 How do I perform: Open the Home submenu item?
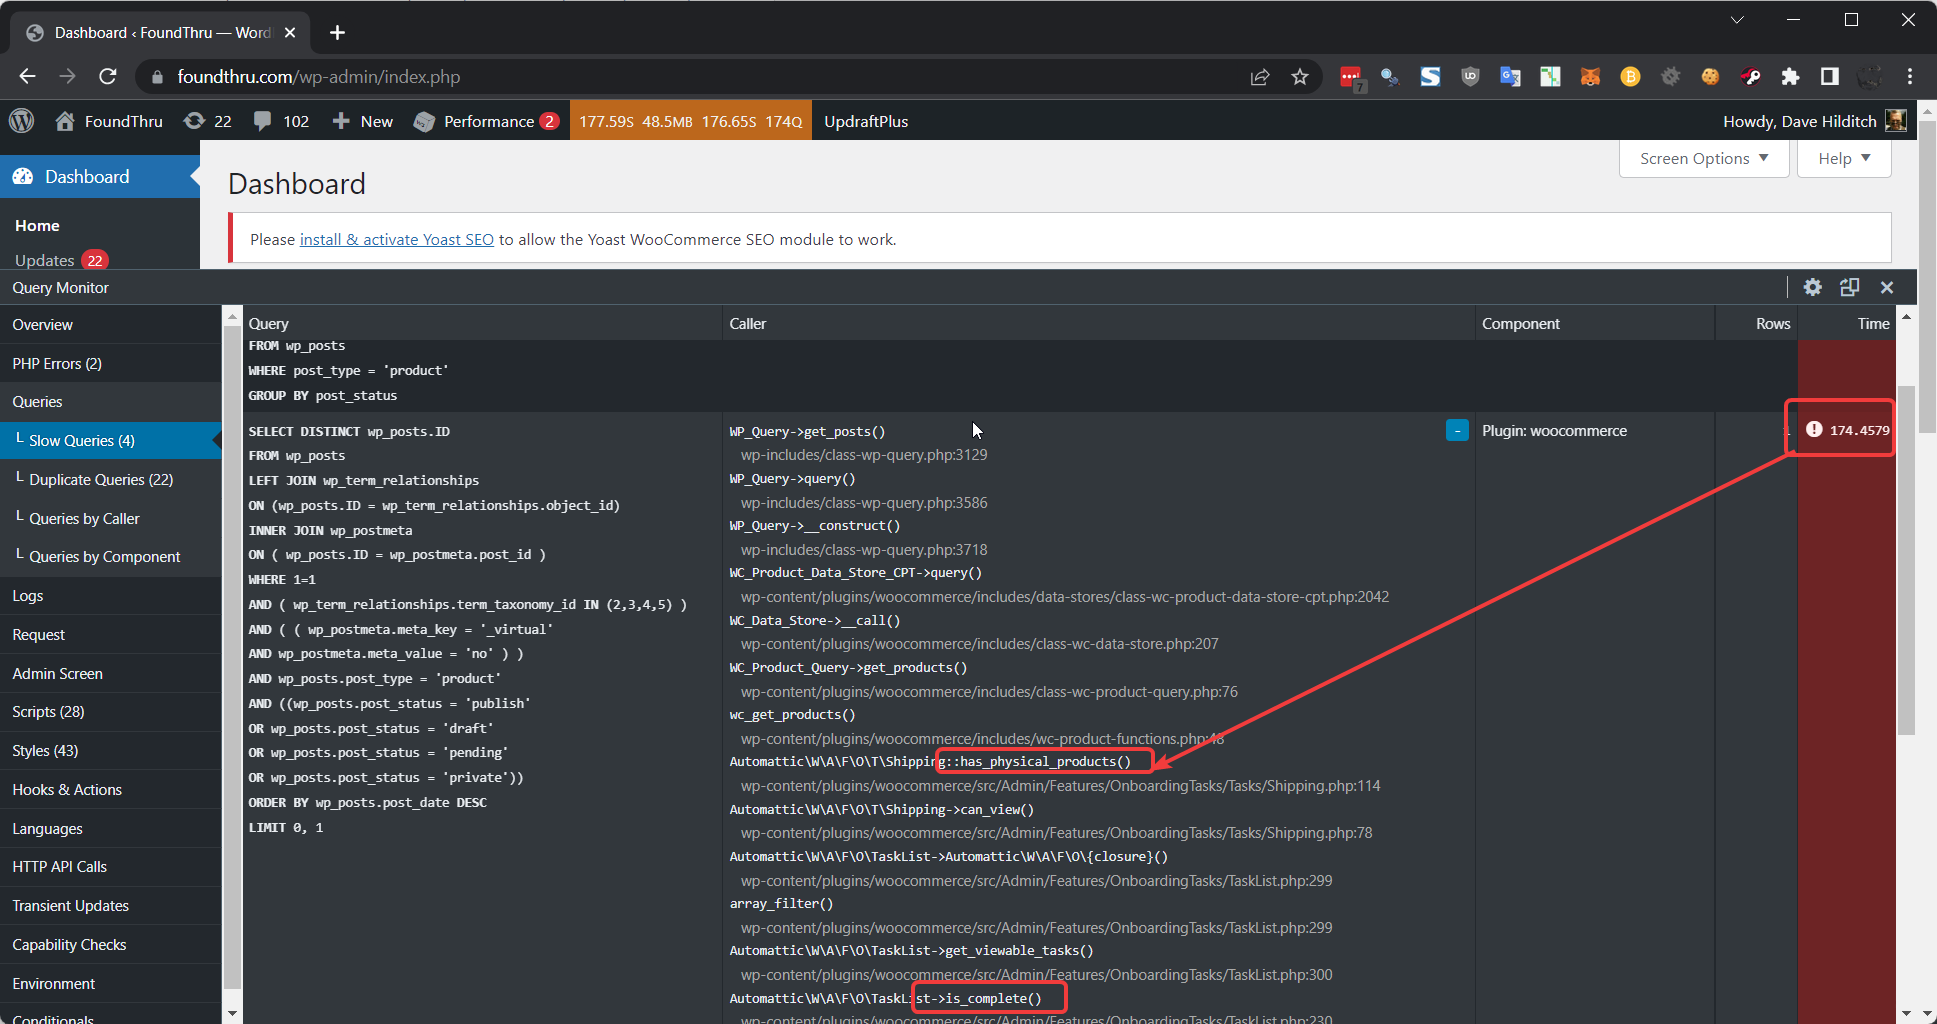click(37, 225)
